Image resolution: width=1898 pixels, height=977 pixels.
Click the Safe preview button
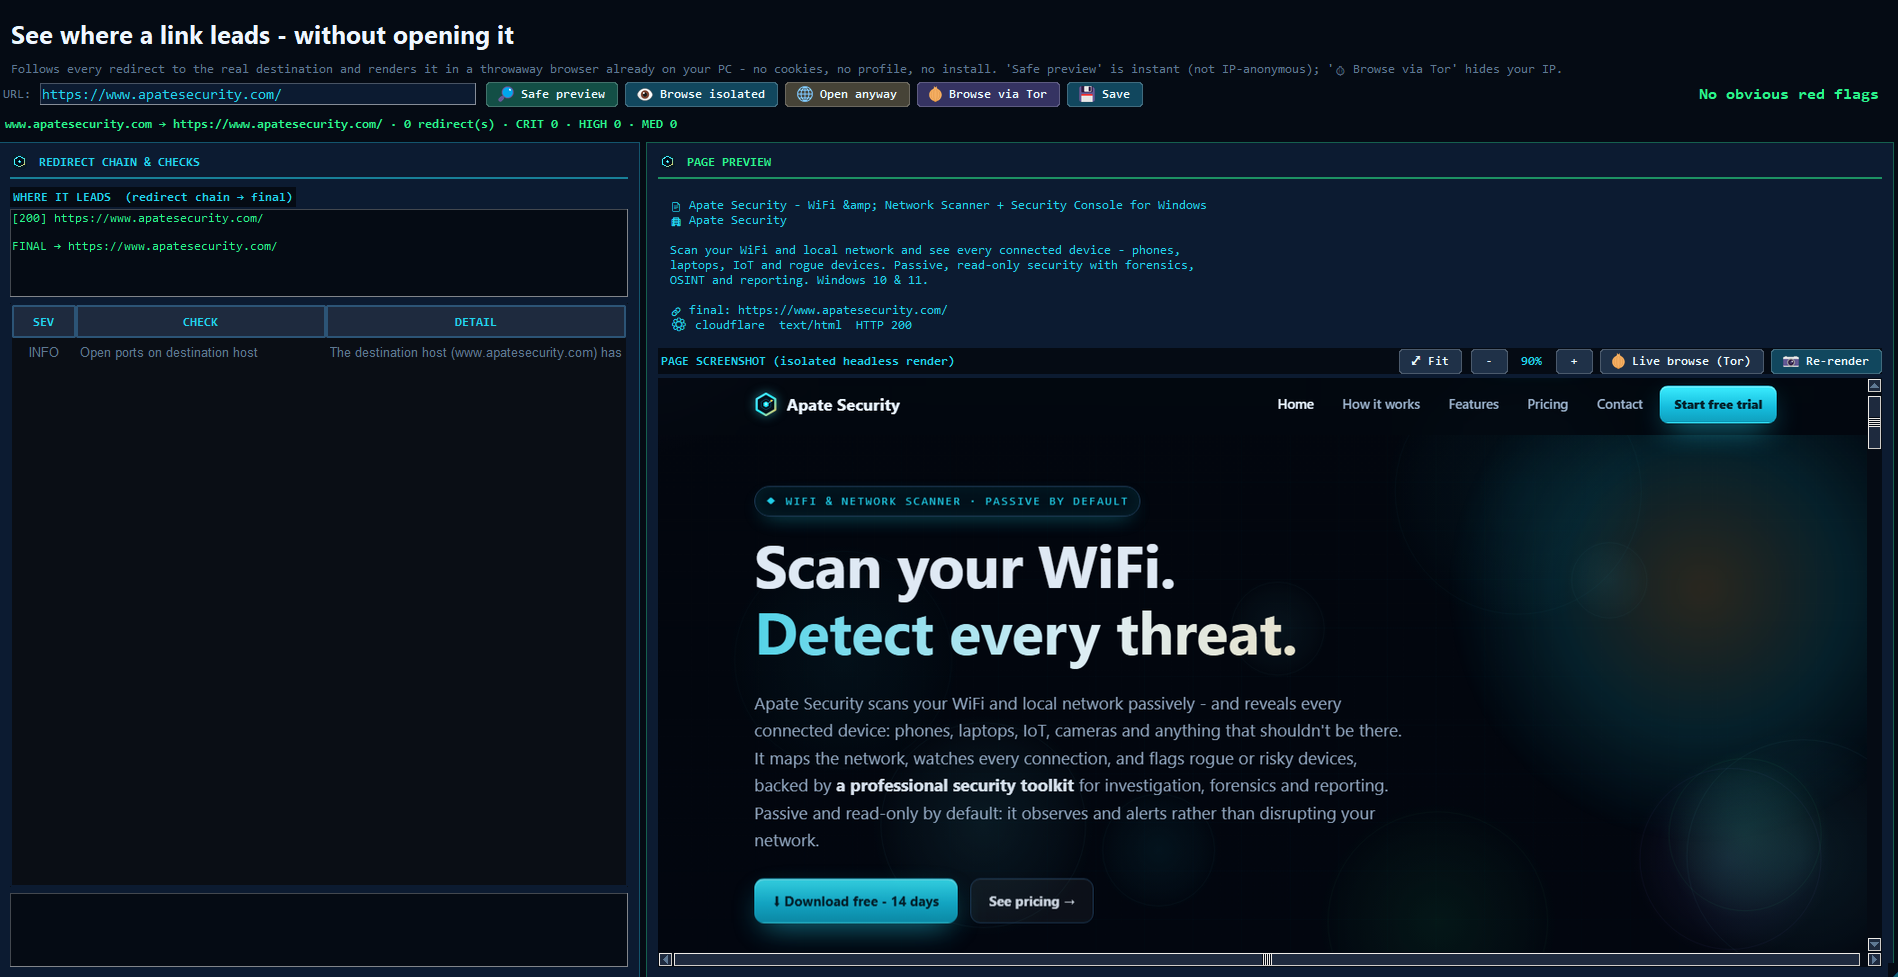click(x=551, y=94)
